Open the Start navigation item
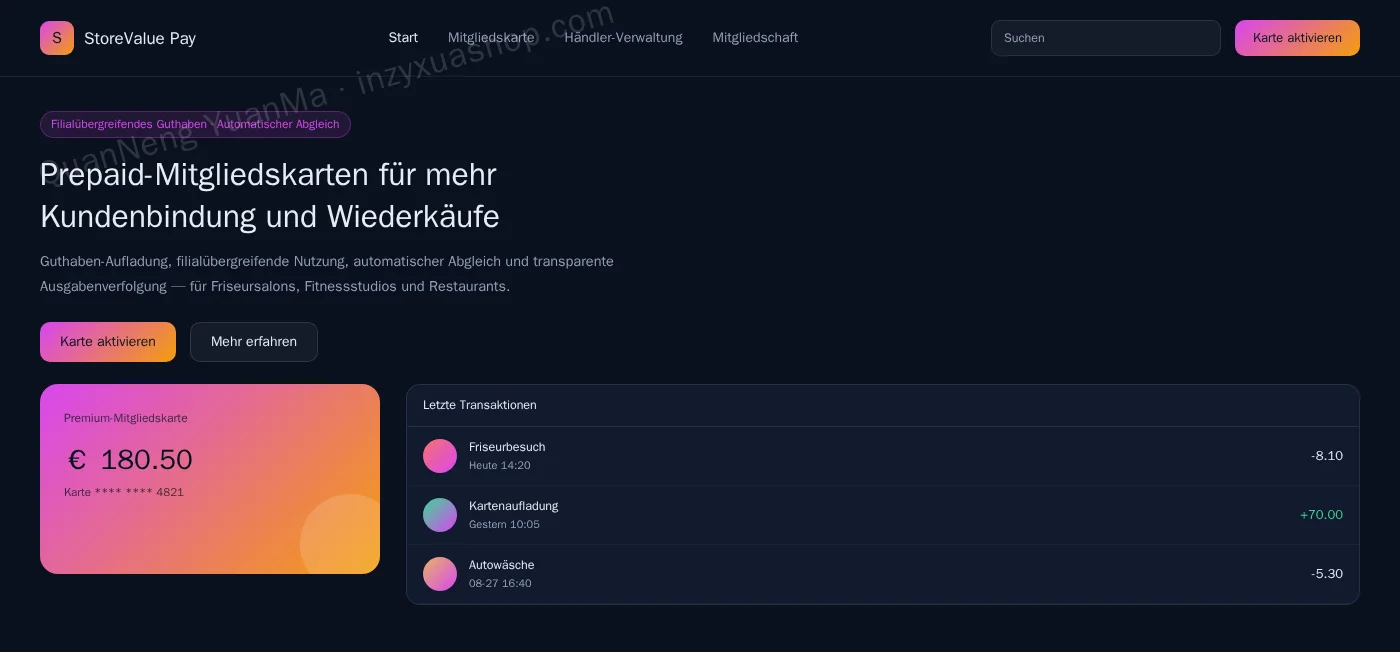The image size is (1400, 652). coord(403,38)
